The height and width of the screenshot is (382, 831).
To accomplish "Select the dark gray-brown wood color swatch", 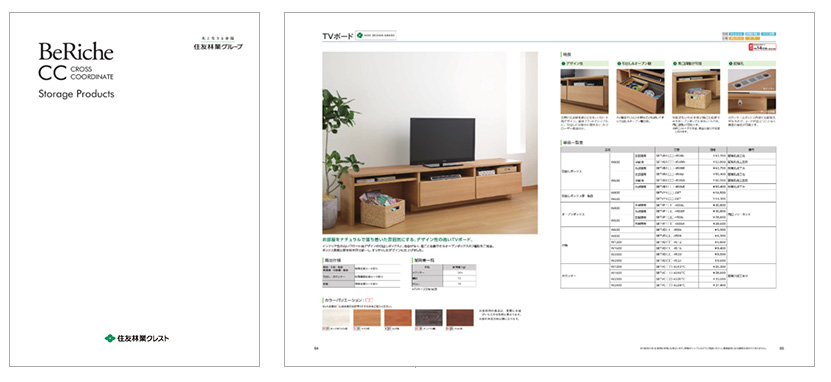I will pyautogui.click(x=428, y=317).
